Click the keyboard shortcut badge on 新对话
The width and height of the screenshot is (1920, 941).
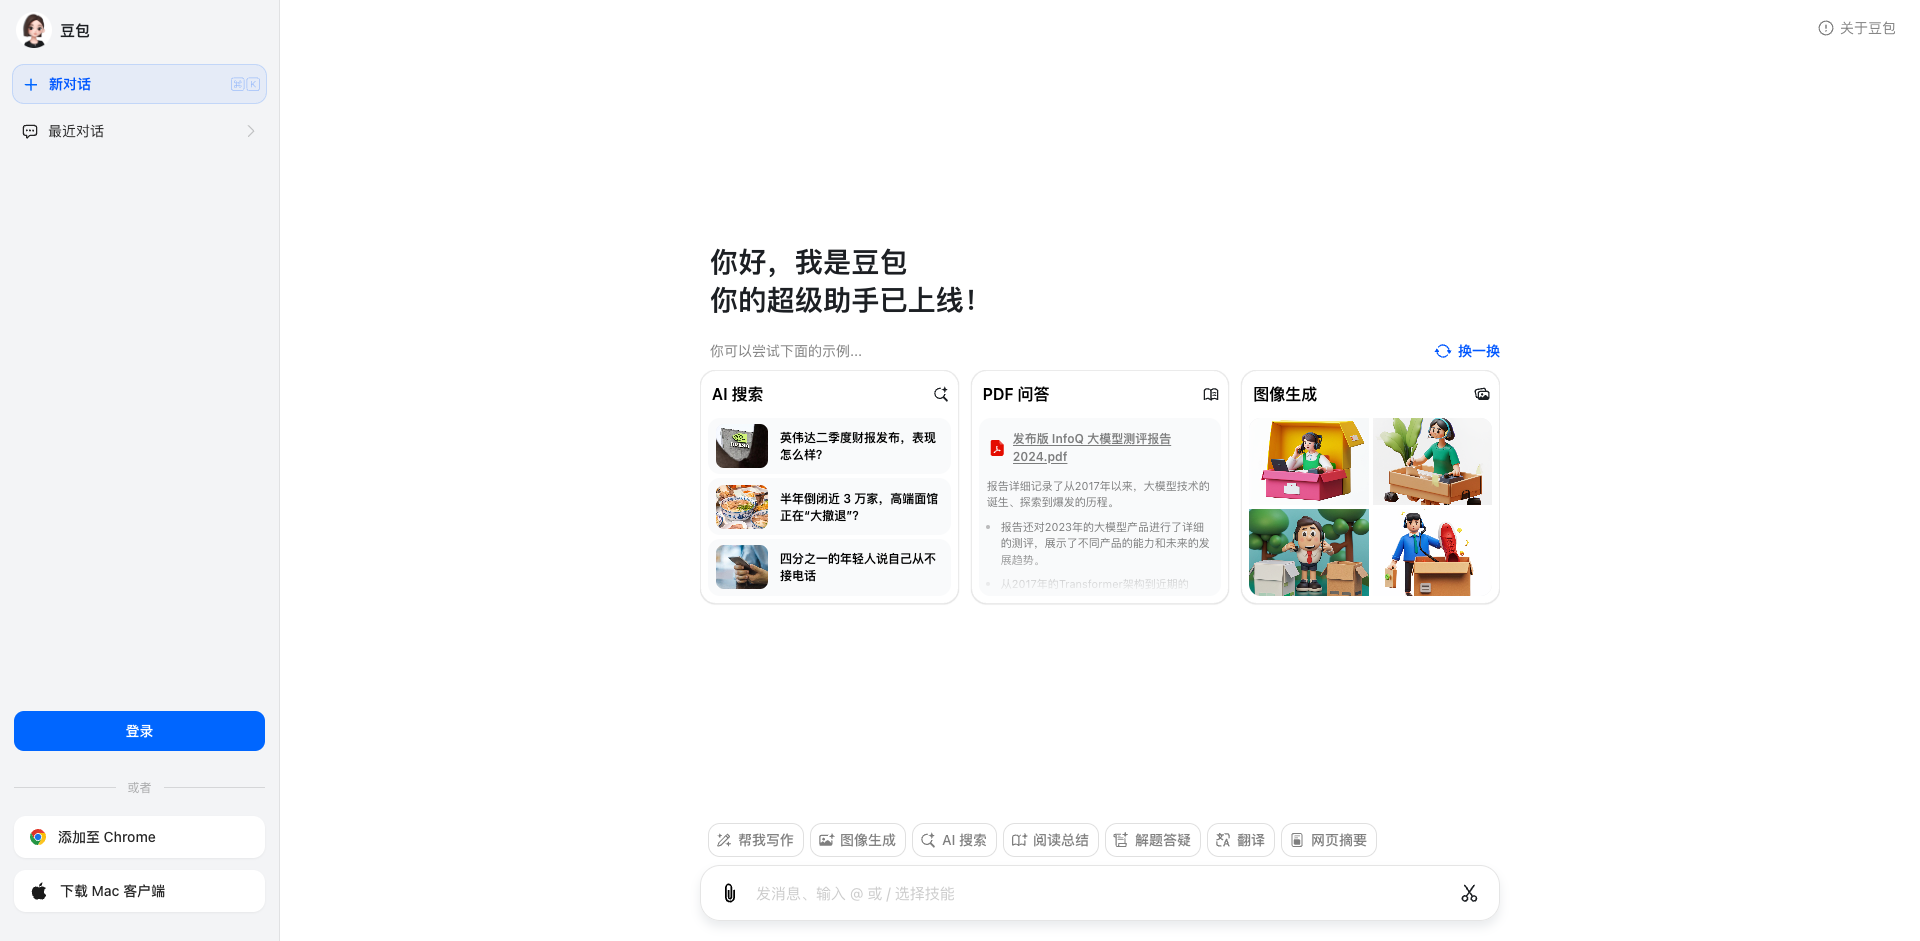point(245,84)
